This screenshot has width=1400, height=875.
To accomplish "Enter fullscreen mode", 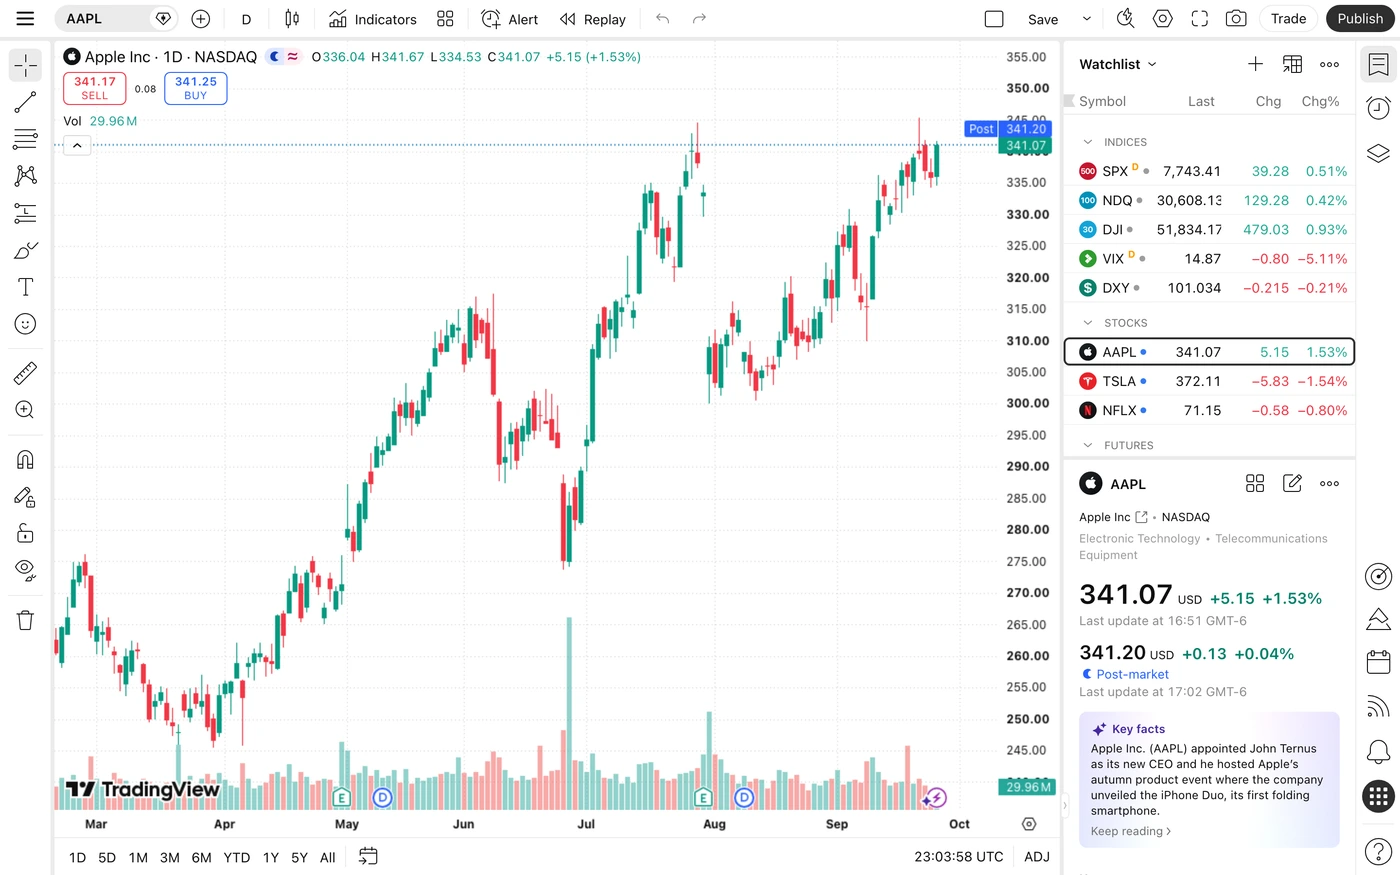I will 1199,19.
